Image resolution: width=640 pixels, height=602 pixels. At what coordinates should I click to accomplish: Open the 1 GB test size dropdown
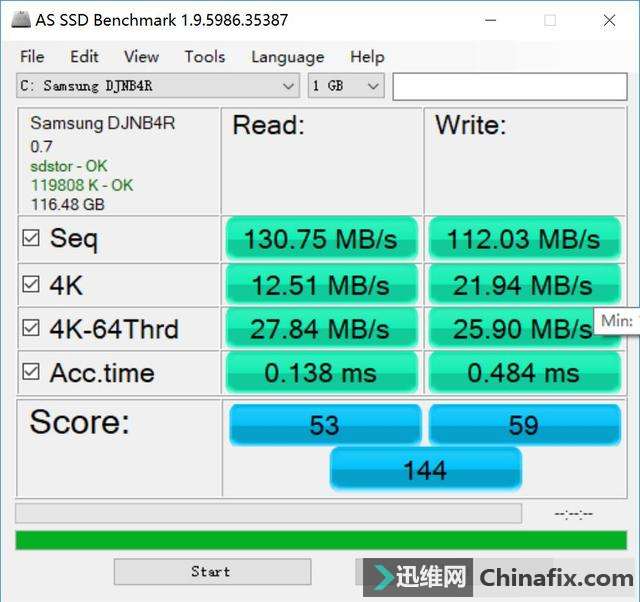pyautogui.click(x=346, y=86)
